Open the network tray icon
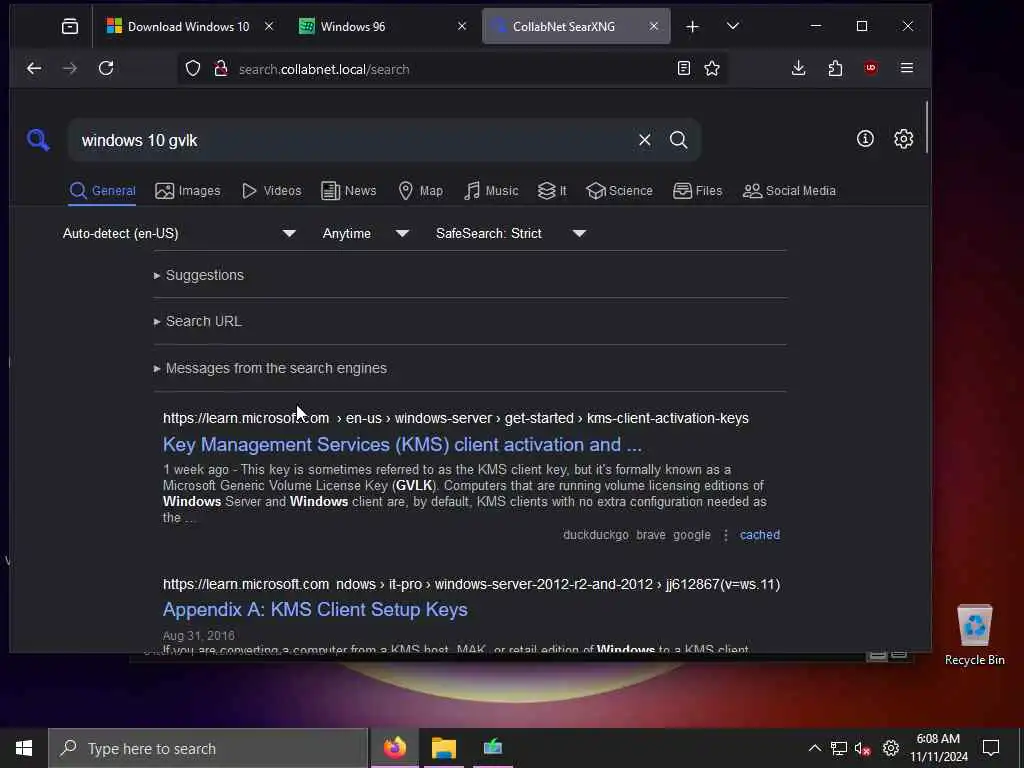Viewport: 1024px width, 768px height. pyautogui.click(x=839, y=748)
